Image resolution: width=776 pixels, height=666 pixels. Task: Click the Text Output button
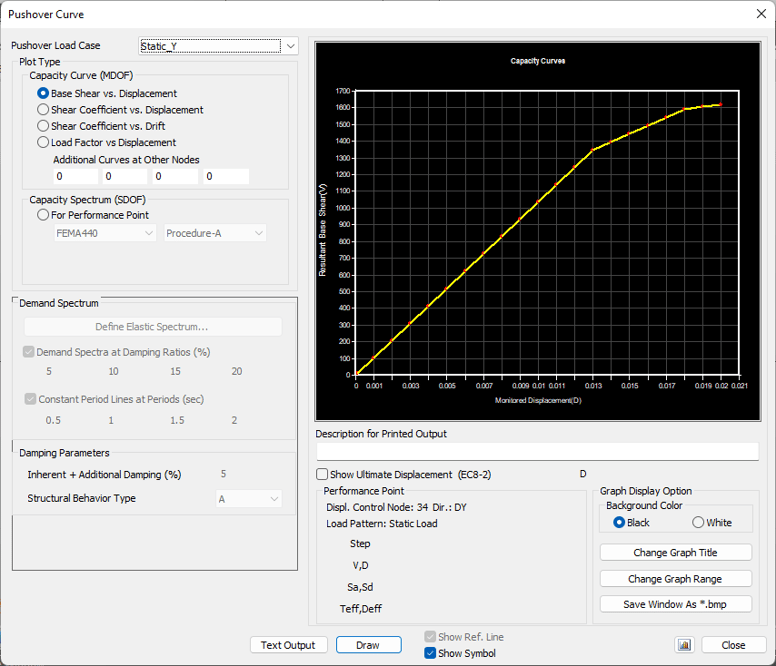coord(288,645)
